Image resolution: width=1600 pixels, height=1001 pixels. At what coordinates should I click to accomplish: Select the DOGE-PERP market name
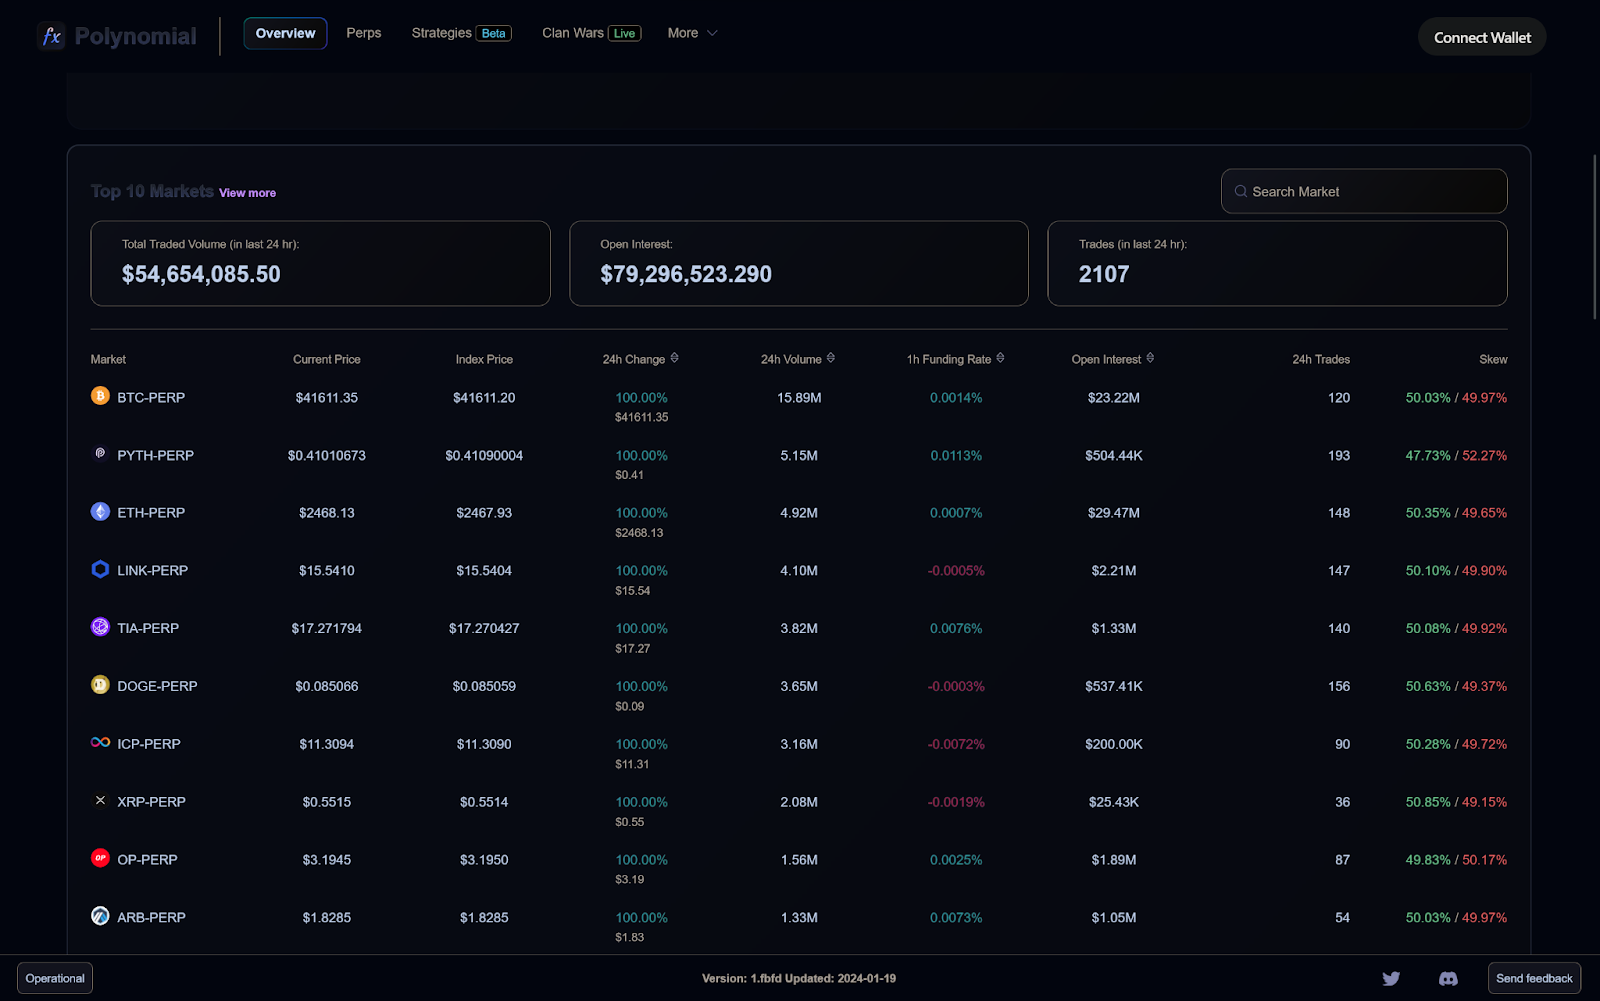pyautogui.click(x=157, y=687)
